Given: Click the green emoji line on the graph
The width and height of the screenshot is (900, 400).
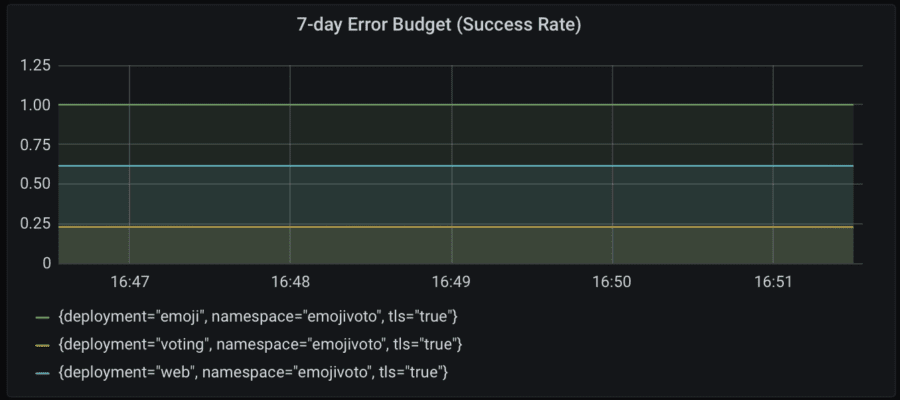Looking at the screenshot, I should pos(456,104).
